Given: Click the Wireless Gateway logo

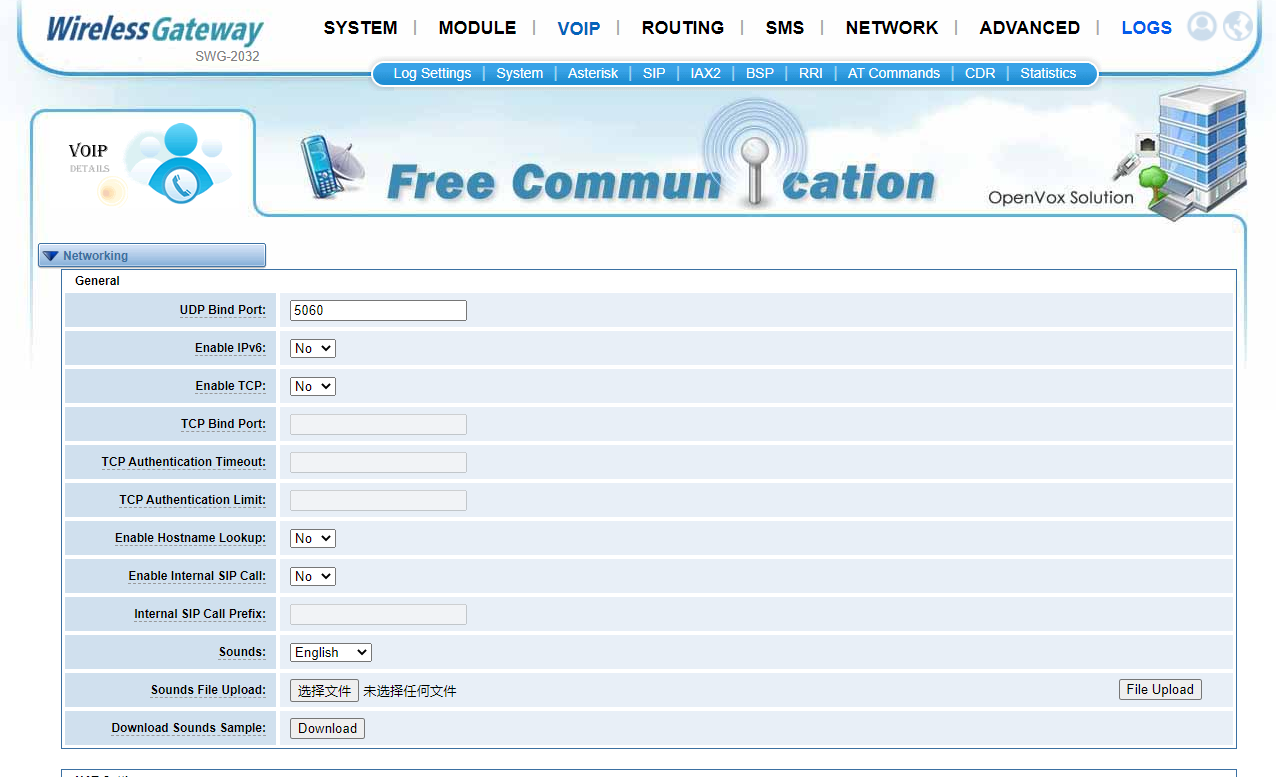Looking at the screenshot, I should [x=154, y=30].
